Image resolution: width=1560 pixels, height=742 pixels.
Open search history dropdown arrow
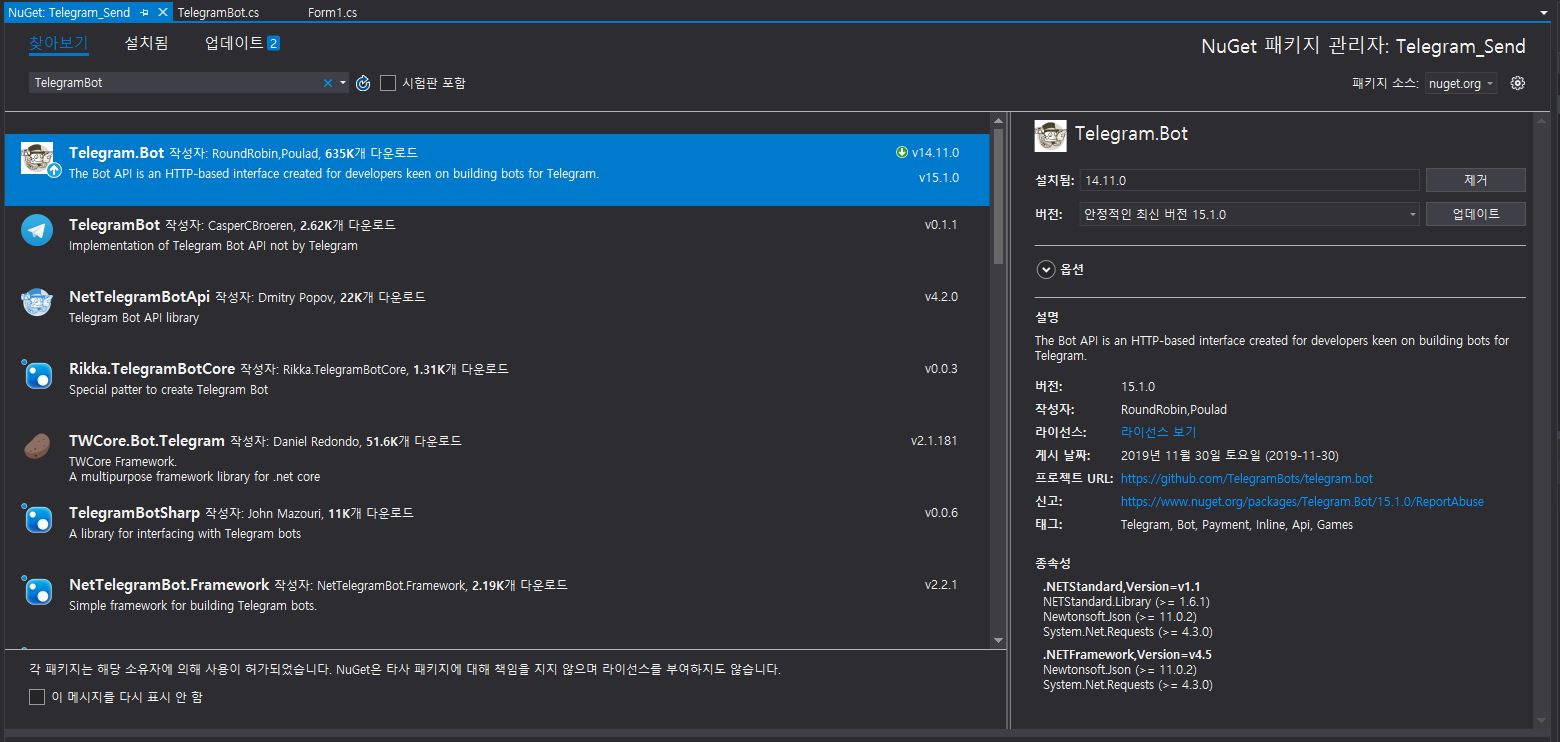click(343, 83)
